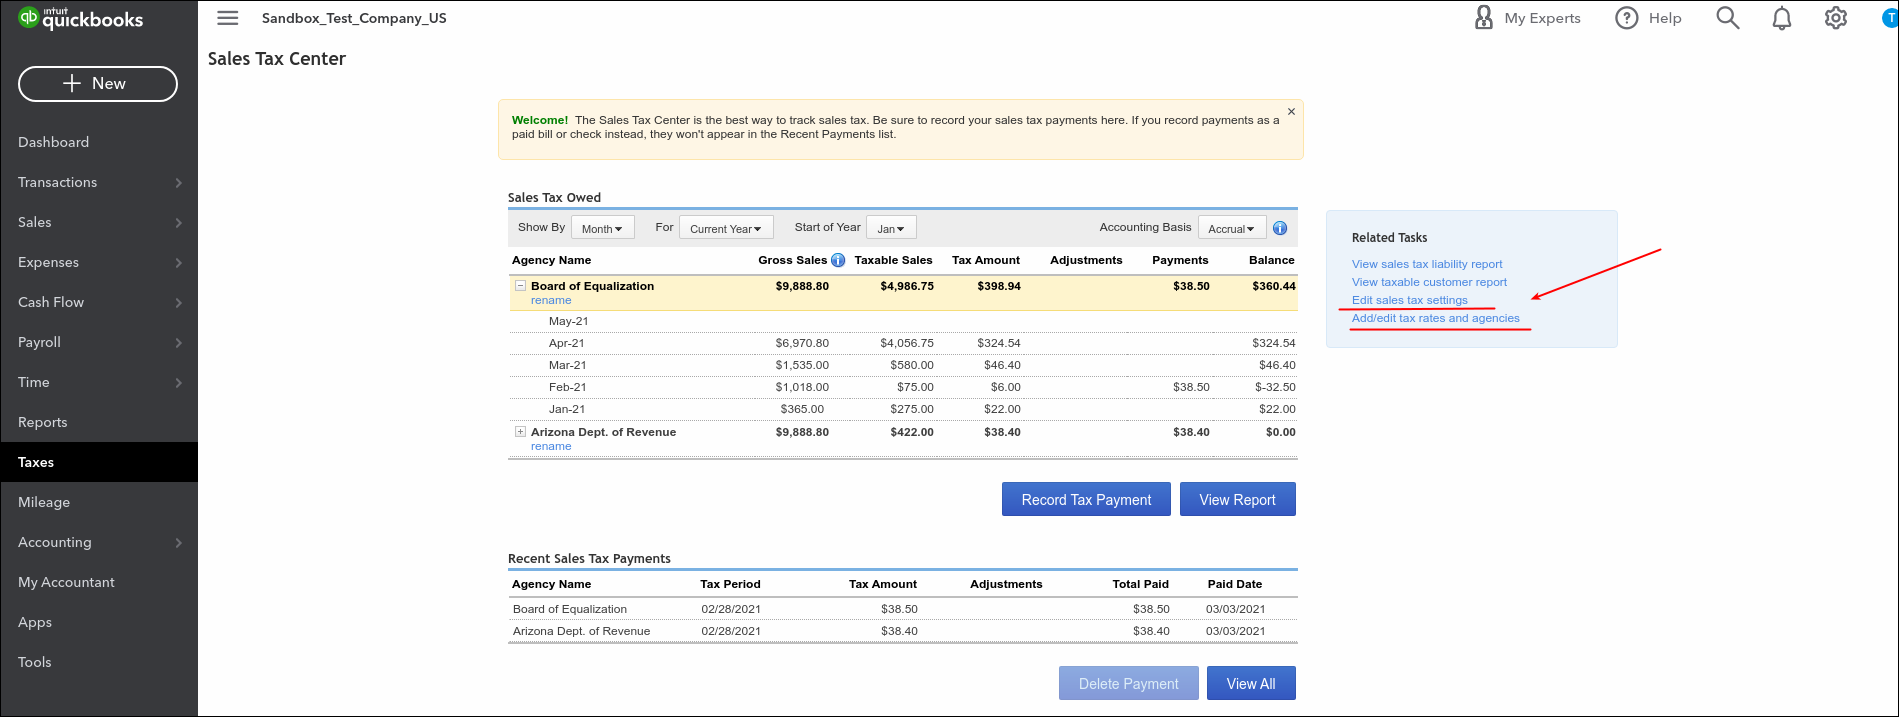Open the hamburger navigation menu icon
The image size is (1899, 717).
pos(228,18)
